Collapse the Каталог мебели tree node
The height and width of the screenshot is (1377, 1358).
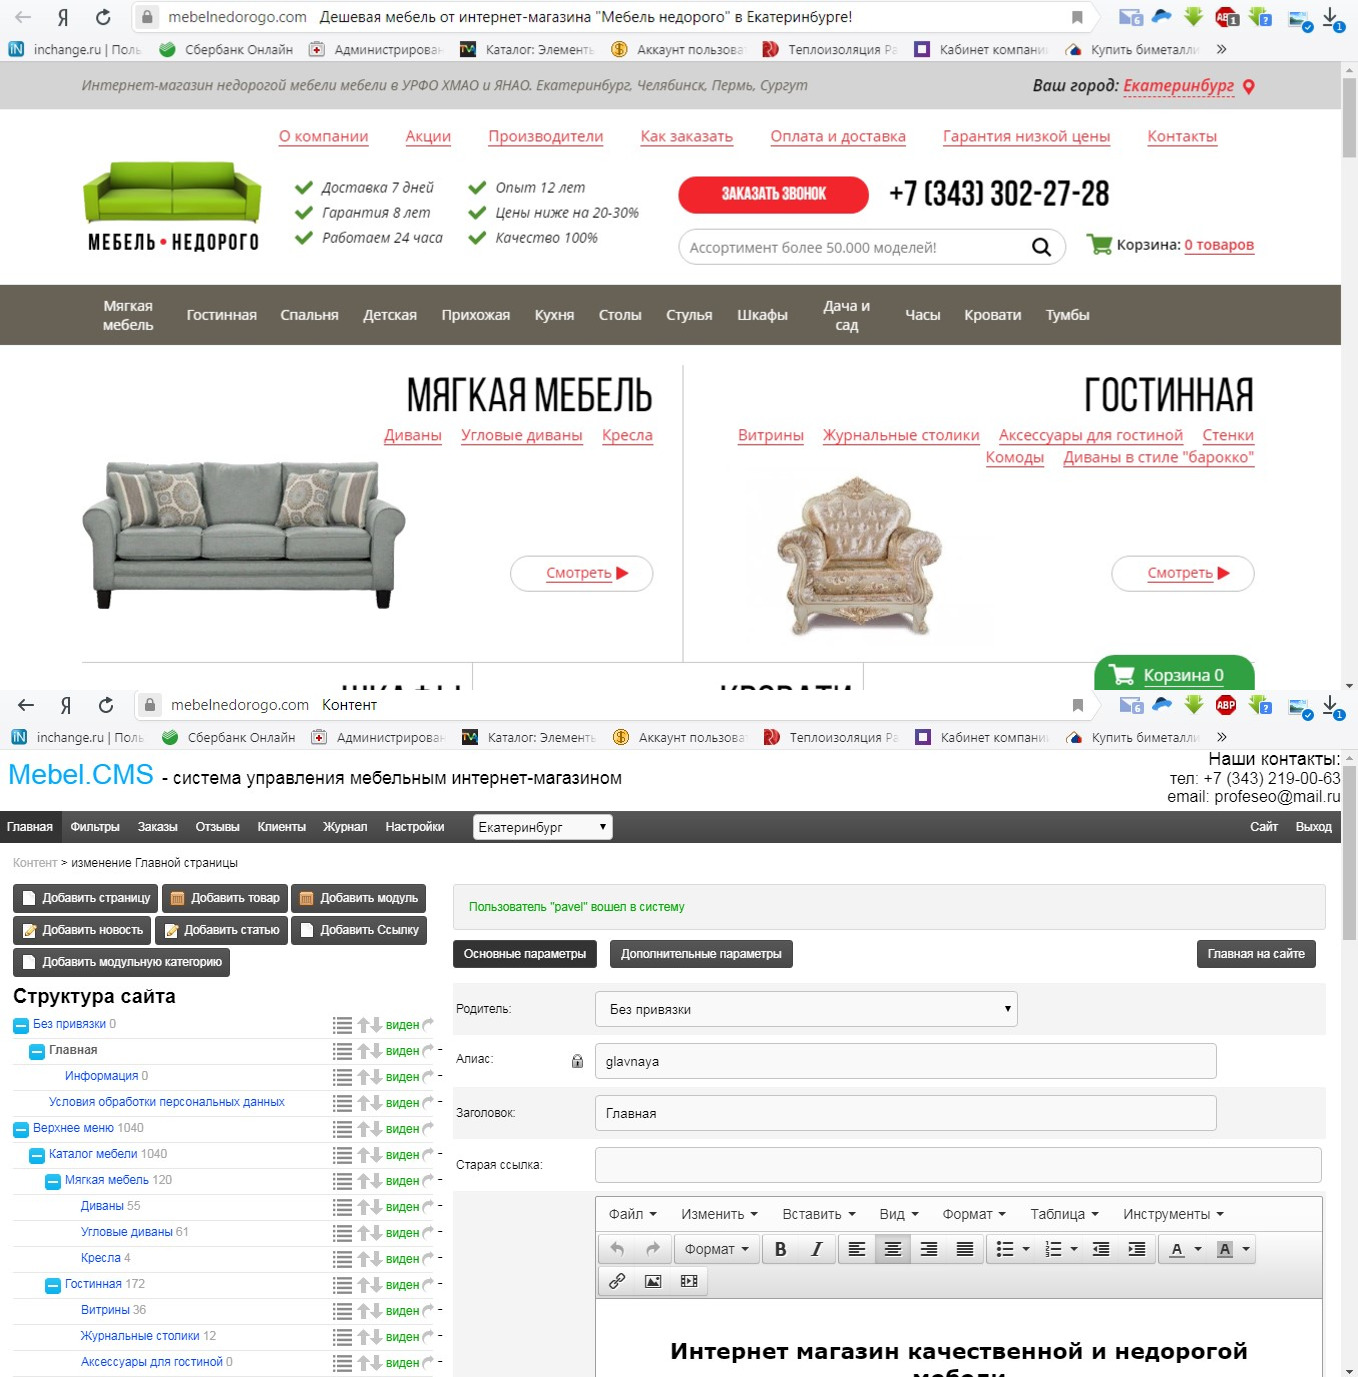coord(37,1155)
